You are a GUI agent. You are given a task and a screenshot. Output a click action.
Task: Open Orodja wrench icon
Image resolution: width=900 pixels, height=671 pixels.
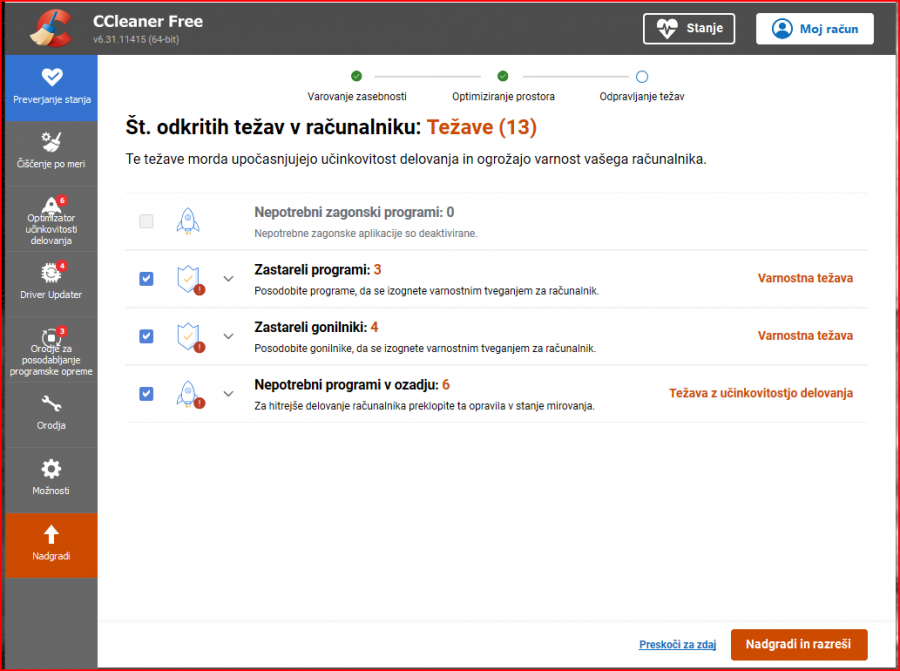click(51, 404)
